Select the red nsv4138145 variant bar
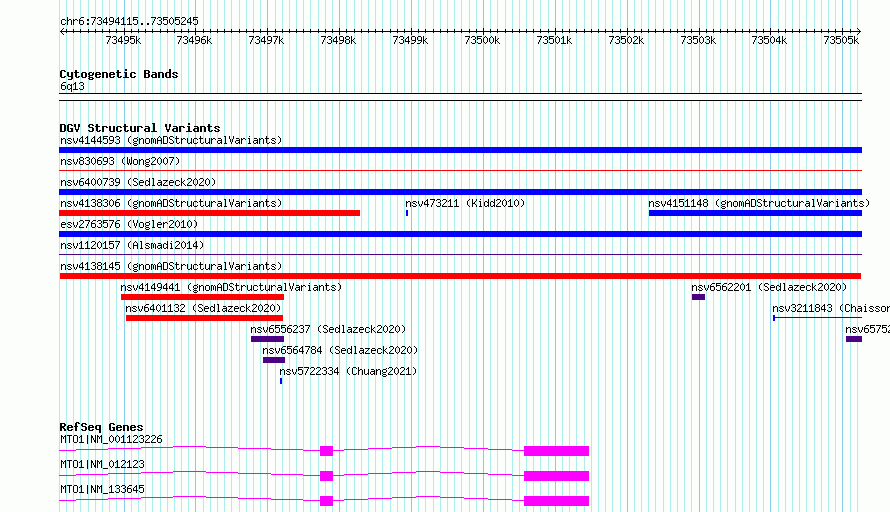The image size is (890, 512). 460,276
